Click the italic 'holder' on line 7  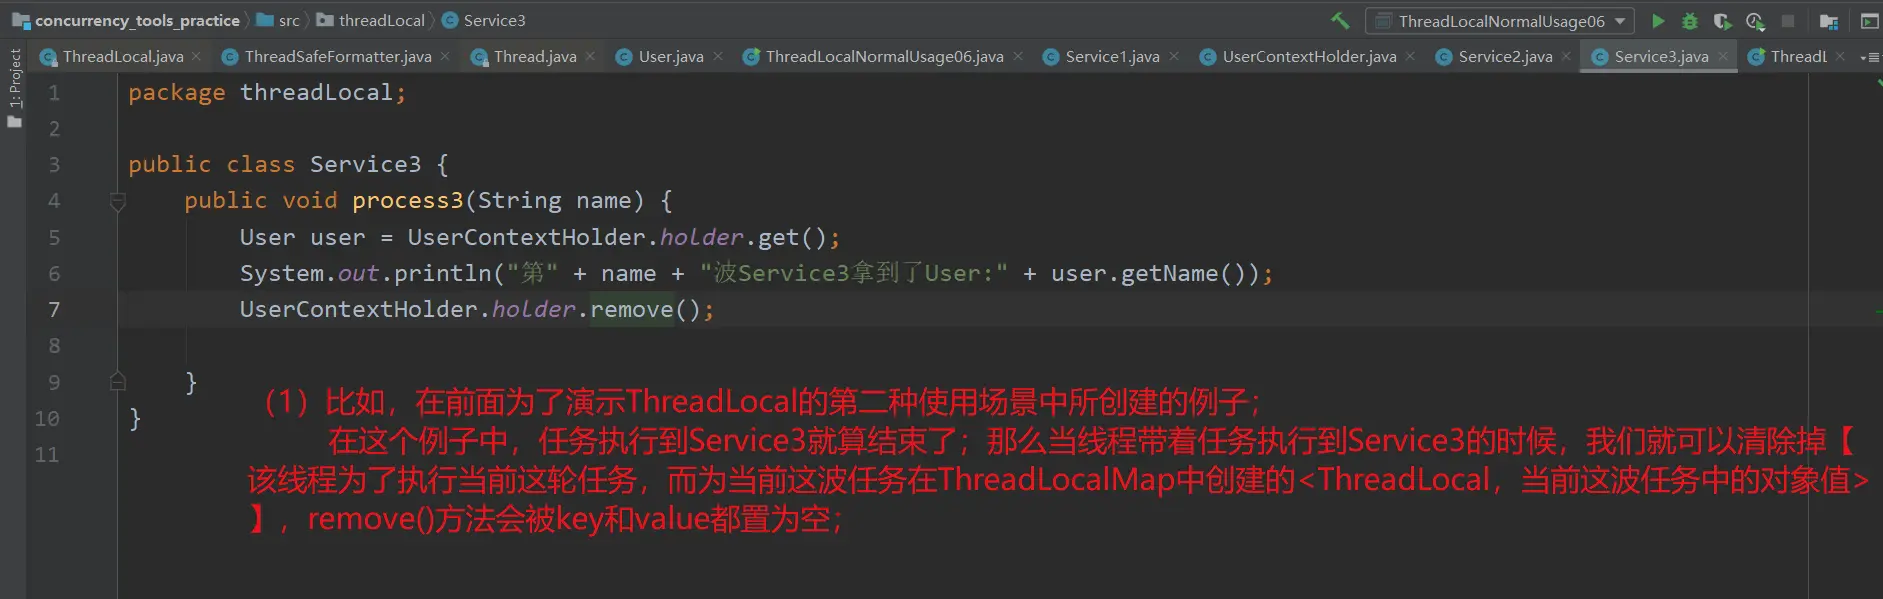pos(534,310)
